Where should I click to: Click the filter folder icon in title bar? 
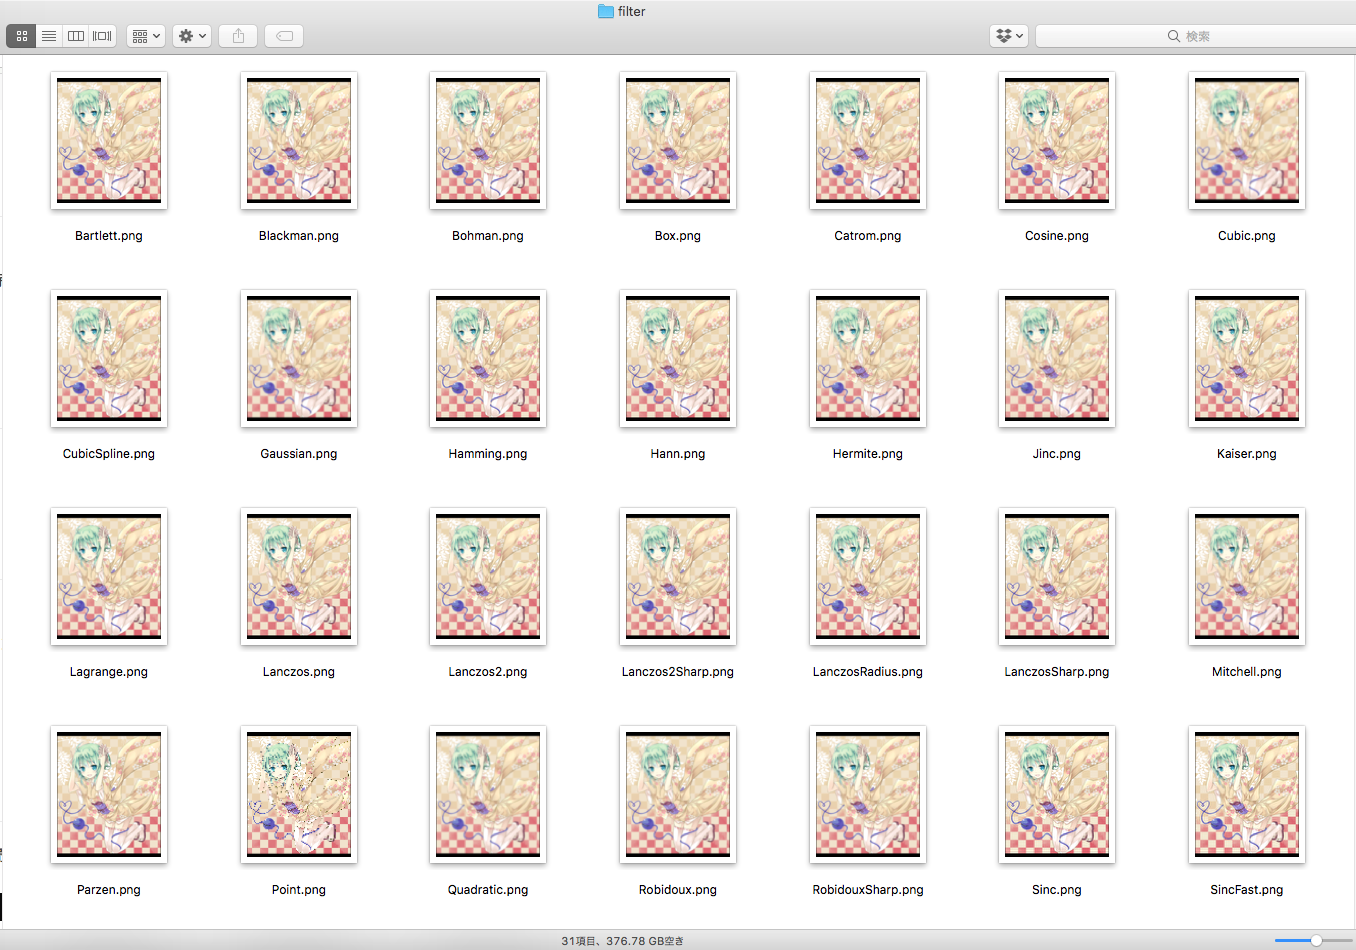click(x=606, y=11)
